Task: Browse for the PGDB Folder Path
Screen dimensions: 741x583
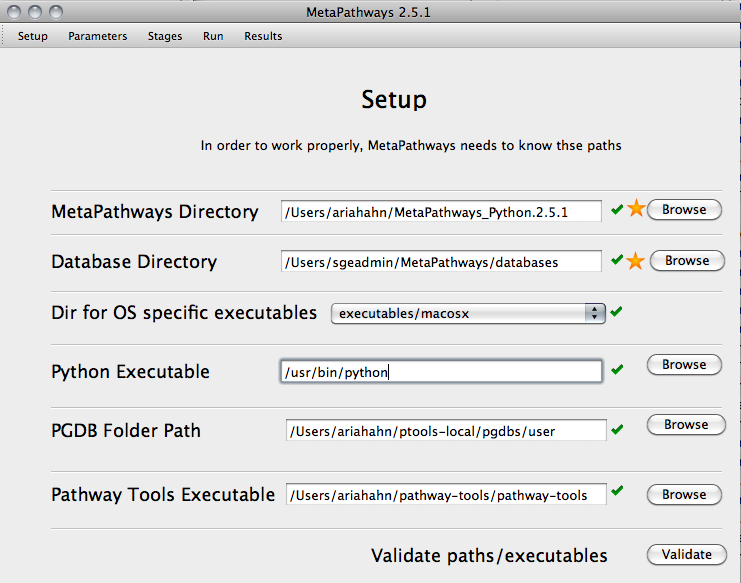Action: pos(686,424)
